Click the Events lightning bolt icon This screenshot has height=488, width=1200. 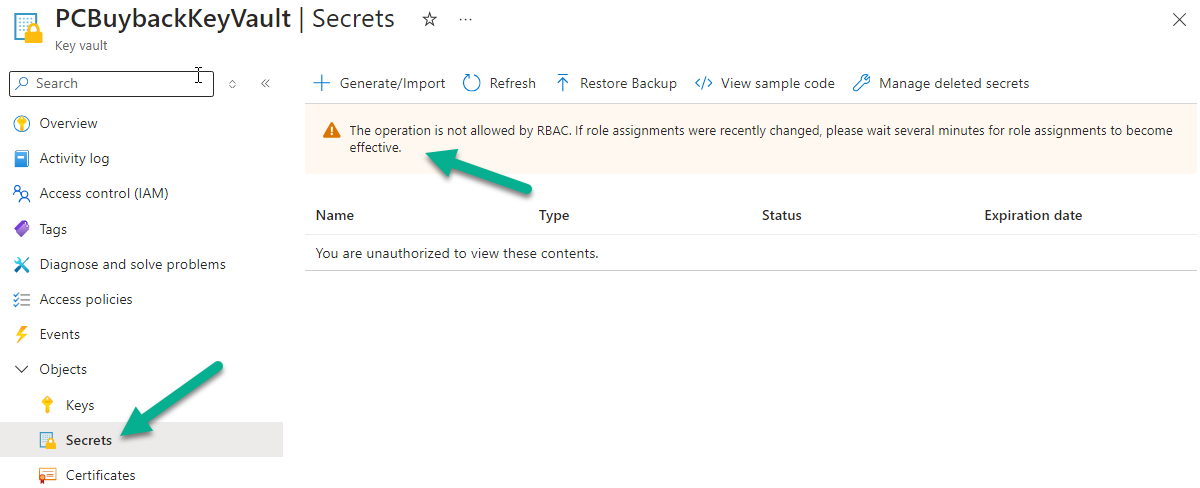(x=22, y=334)
